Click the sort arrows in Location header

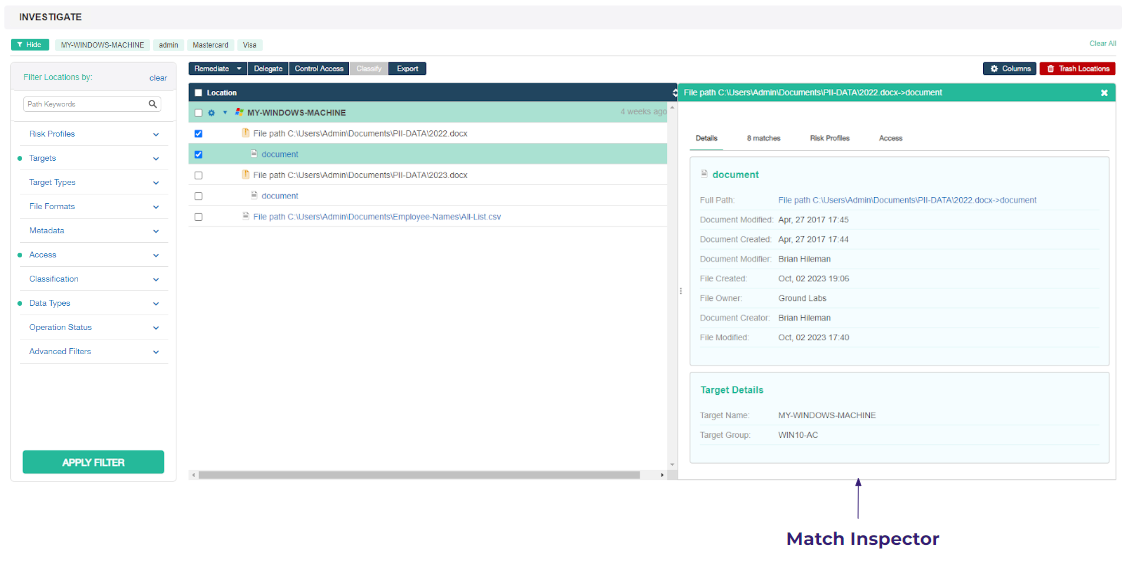point(674,93)
